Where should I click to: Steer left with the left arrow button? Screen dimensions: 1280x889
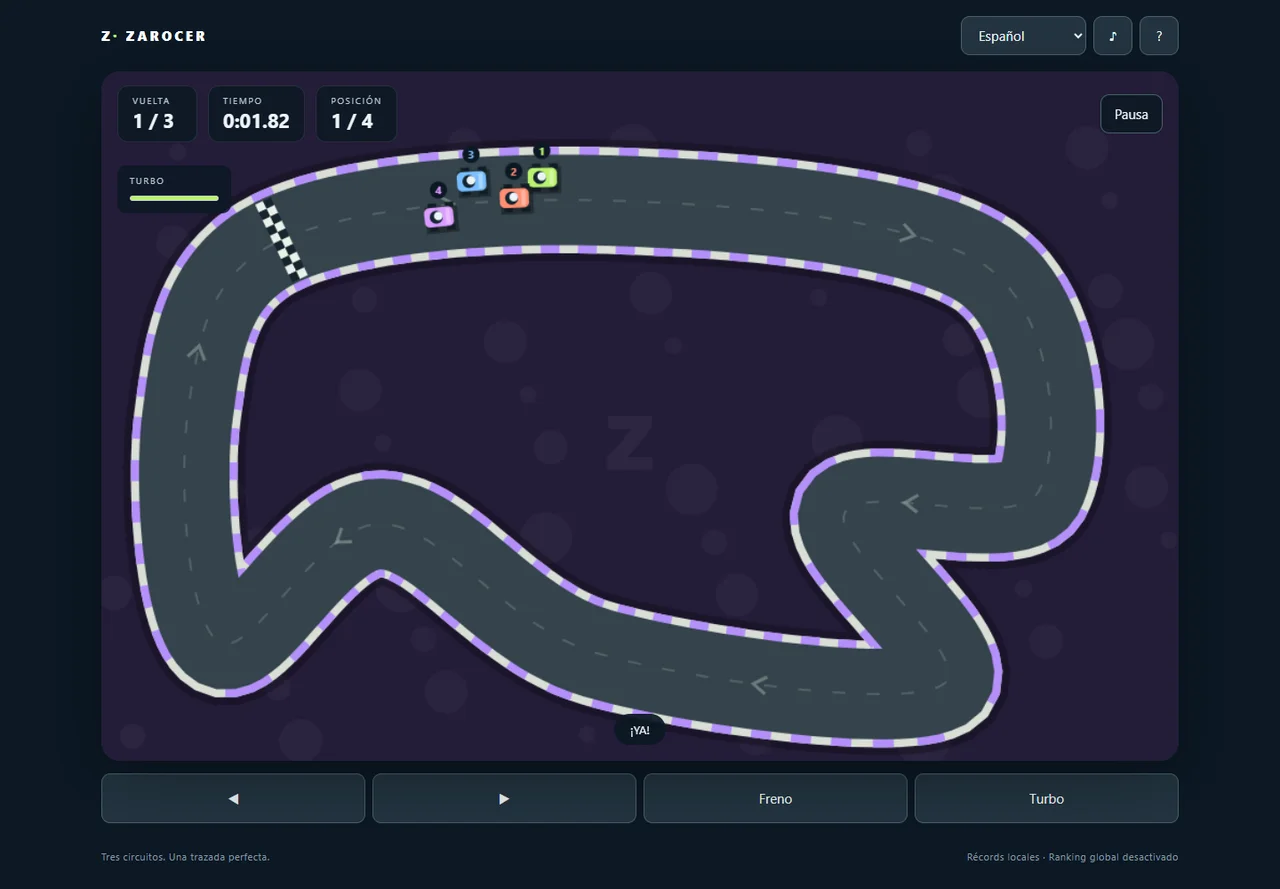pos(233,799)
